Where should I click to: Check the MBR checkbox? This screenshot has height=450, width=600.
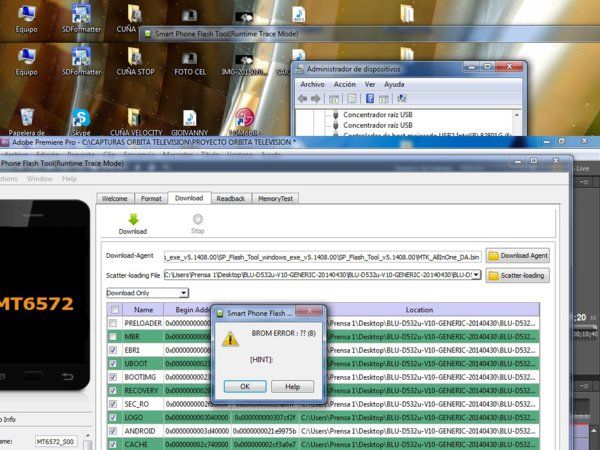click(113, 337)
